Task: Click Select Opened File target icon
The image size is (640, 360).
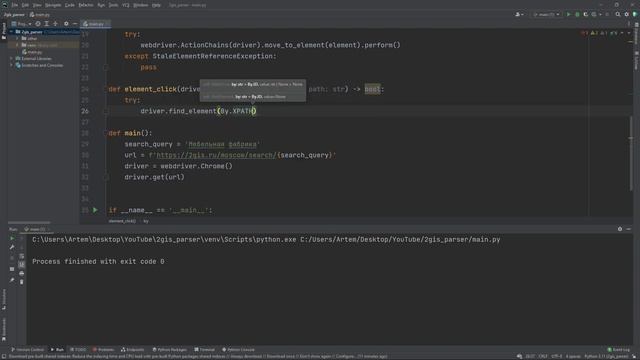Action: coord(38,24)
